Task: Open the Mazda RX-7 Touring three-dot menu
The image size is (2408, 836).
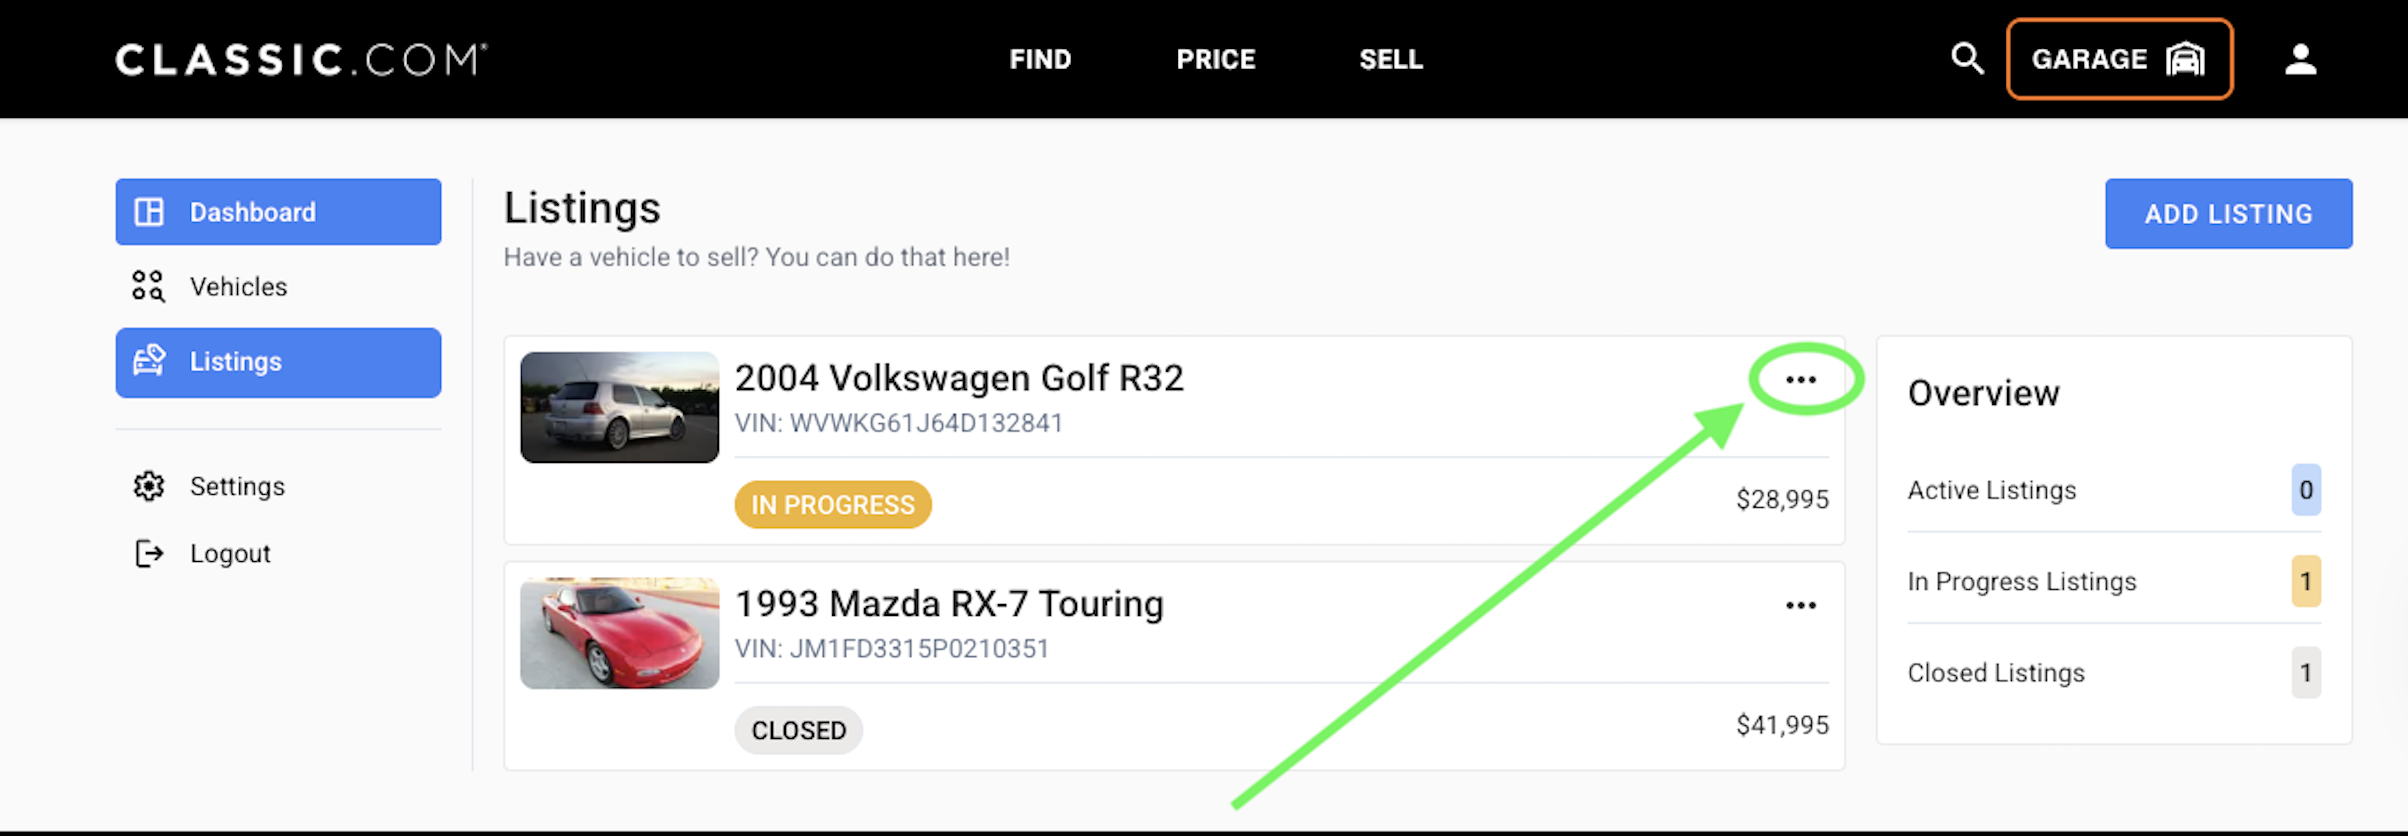Action: [x=1801, y=606]
